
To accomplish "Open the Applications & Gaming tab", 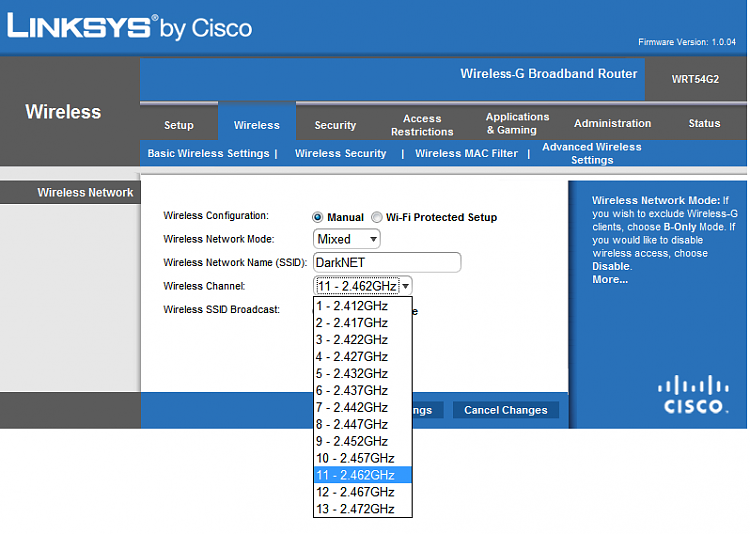I will click(x=518, y=123).
